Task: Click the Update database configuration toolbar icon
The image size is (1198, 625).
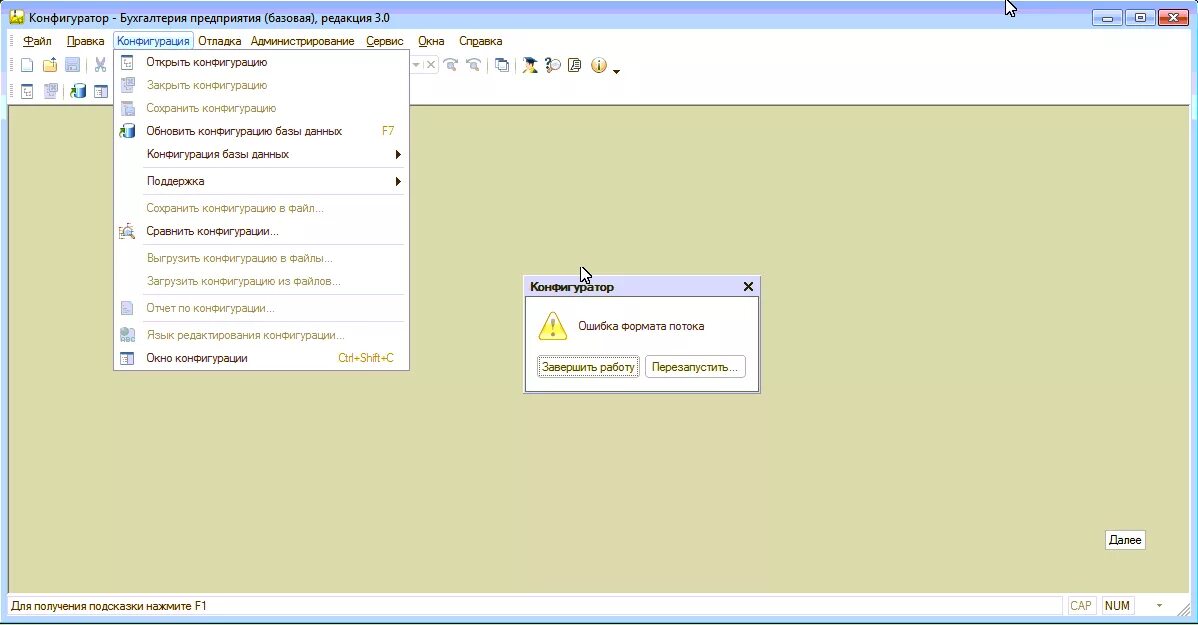Action: [78, 92]
